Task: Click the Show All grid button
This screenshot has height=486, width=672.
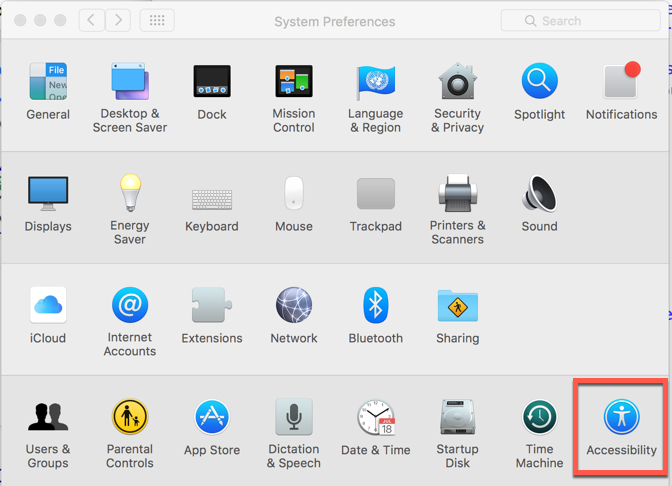Action: [157, 20]
